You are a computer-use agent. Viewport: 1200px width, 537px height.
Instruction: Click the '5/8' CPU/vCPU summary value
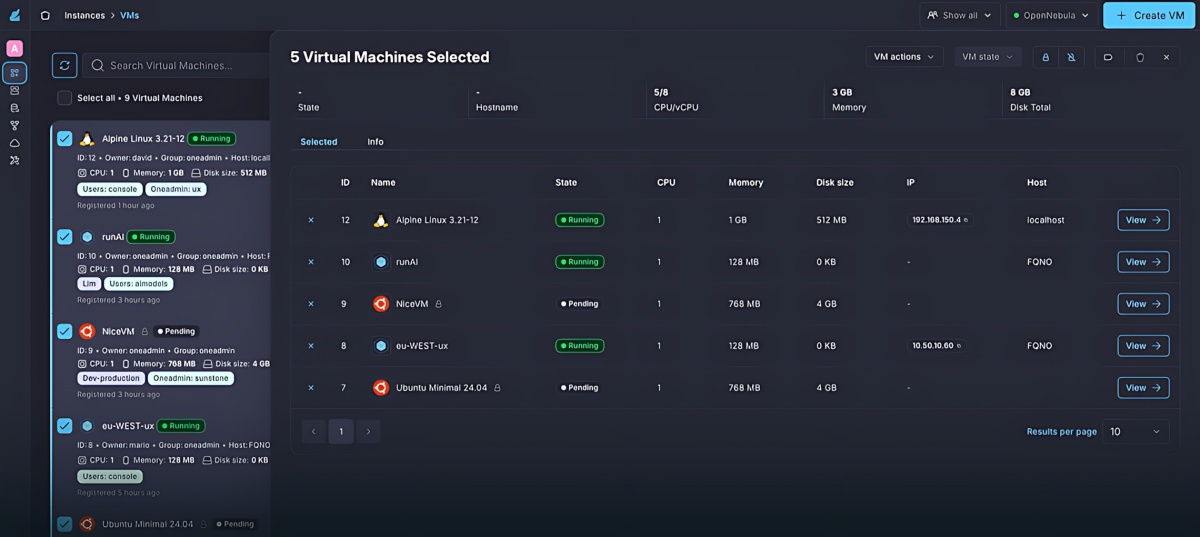pyautogui.click(x=661, y=92)
